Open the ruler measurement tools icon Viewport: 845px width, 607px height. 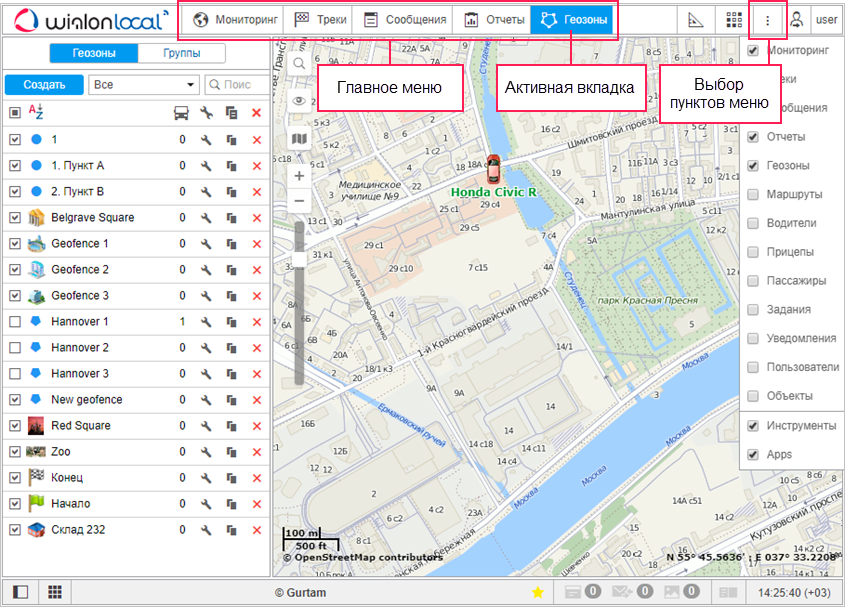click(x=697, y=19)
